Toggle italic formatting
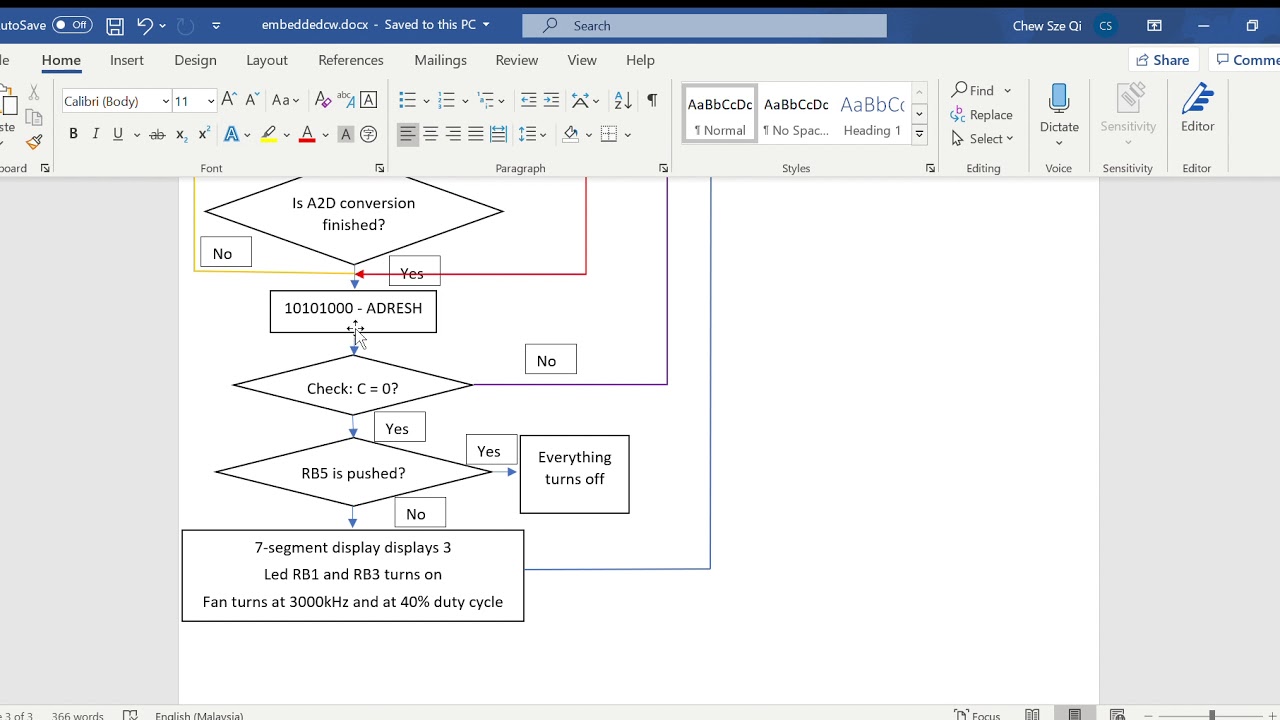This screenshot has height=720, width=1280. (x=96, y=134)
